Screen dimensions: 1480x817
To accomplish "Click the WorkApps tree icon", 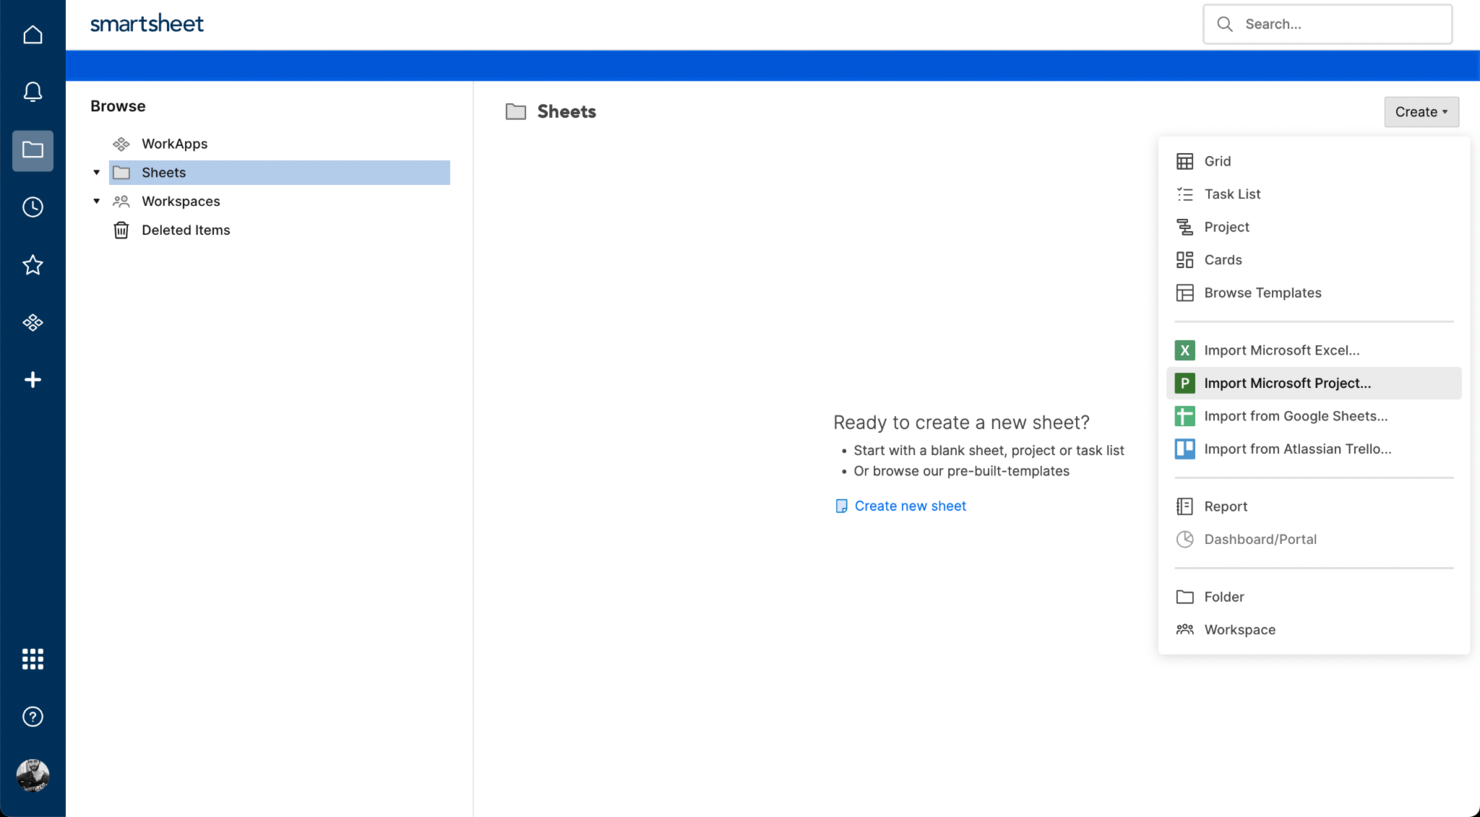I will tap(121, 144).
